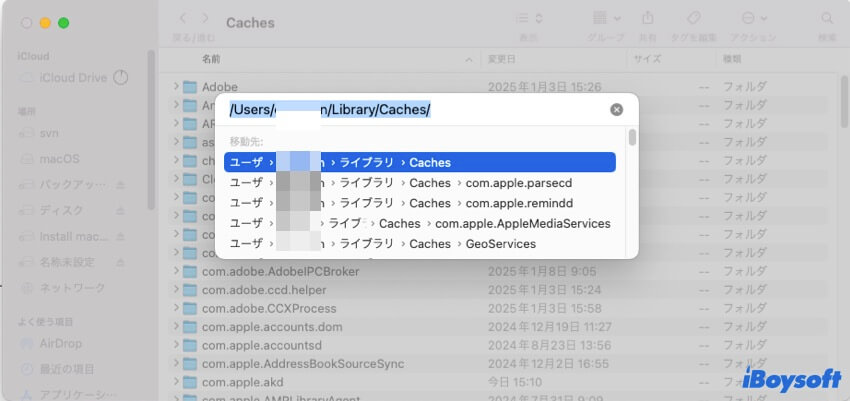Sort by the サイズ column header
The image size is (850, 401).
click(647, 59)
